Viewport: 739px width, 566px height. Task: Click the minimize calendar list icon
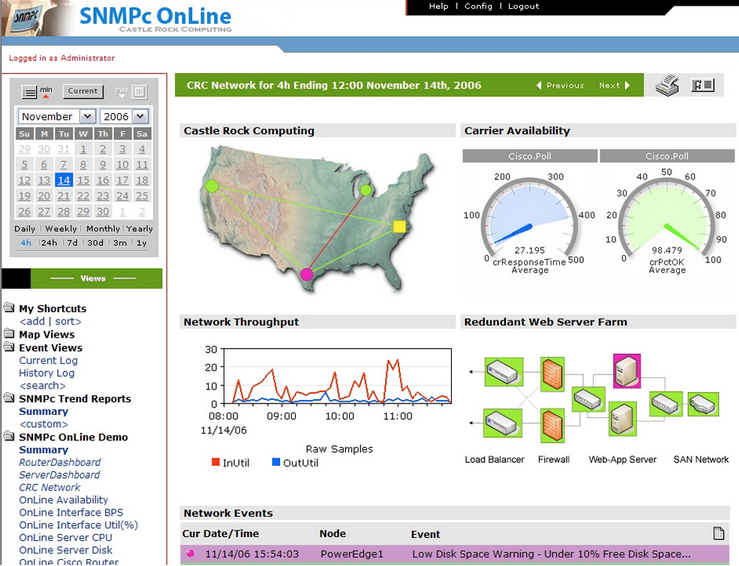tap(29, 92)
